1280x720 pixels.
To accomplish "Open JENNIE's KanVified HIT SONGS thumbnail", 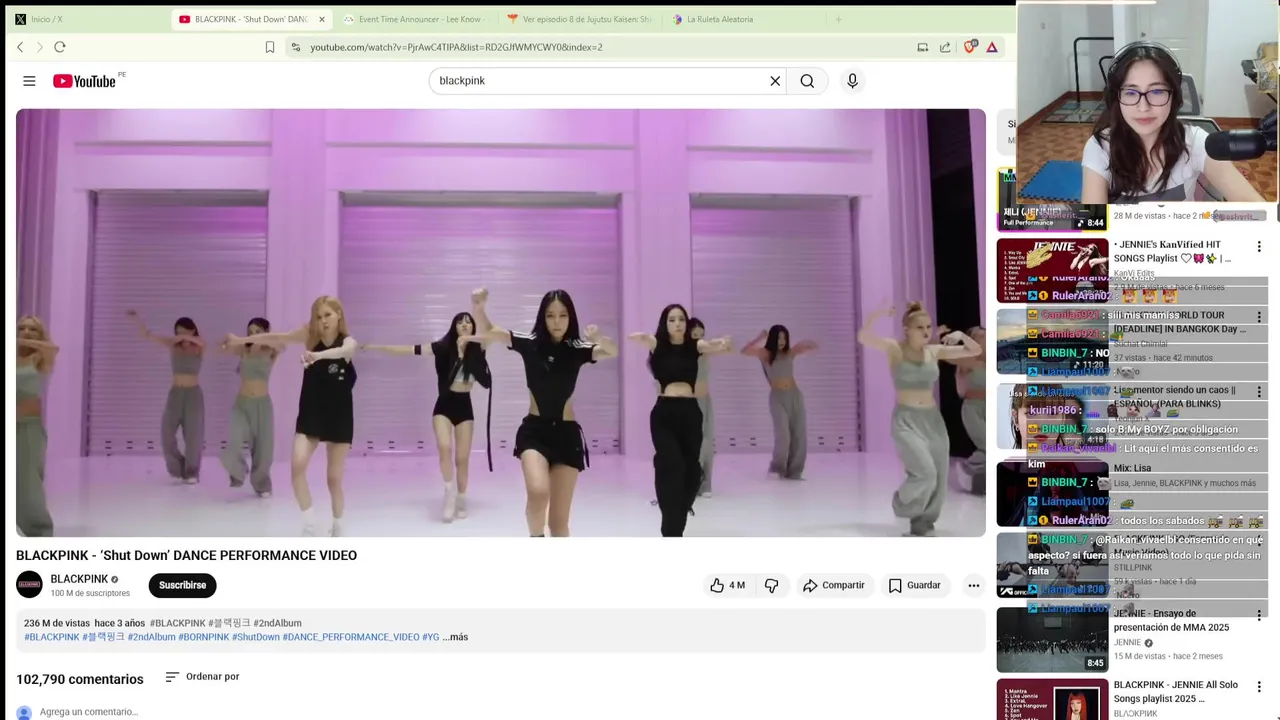I will [x=1052, y=270].
